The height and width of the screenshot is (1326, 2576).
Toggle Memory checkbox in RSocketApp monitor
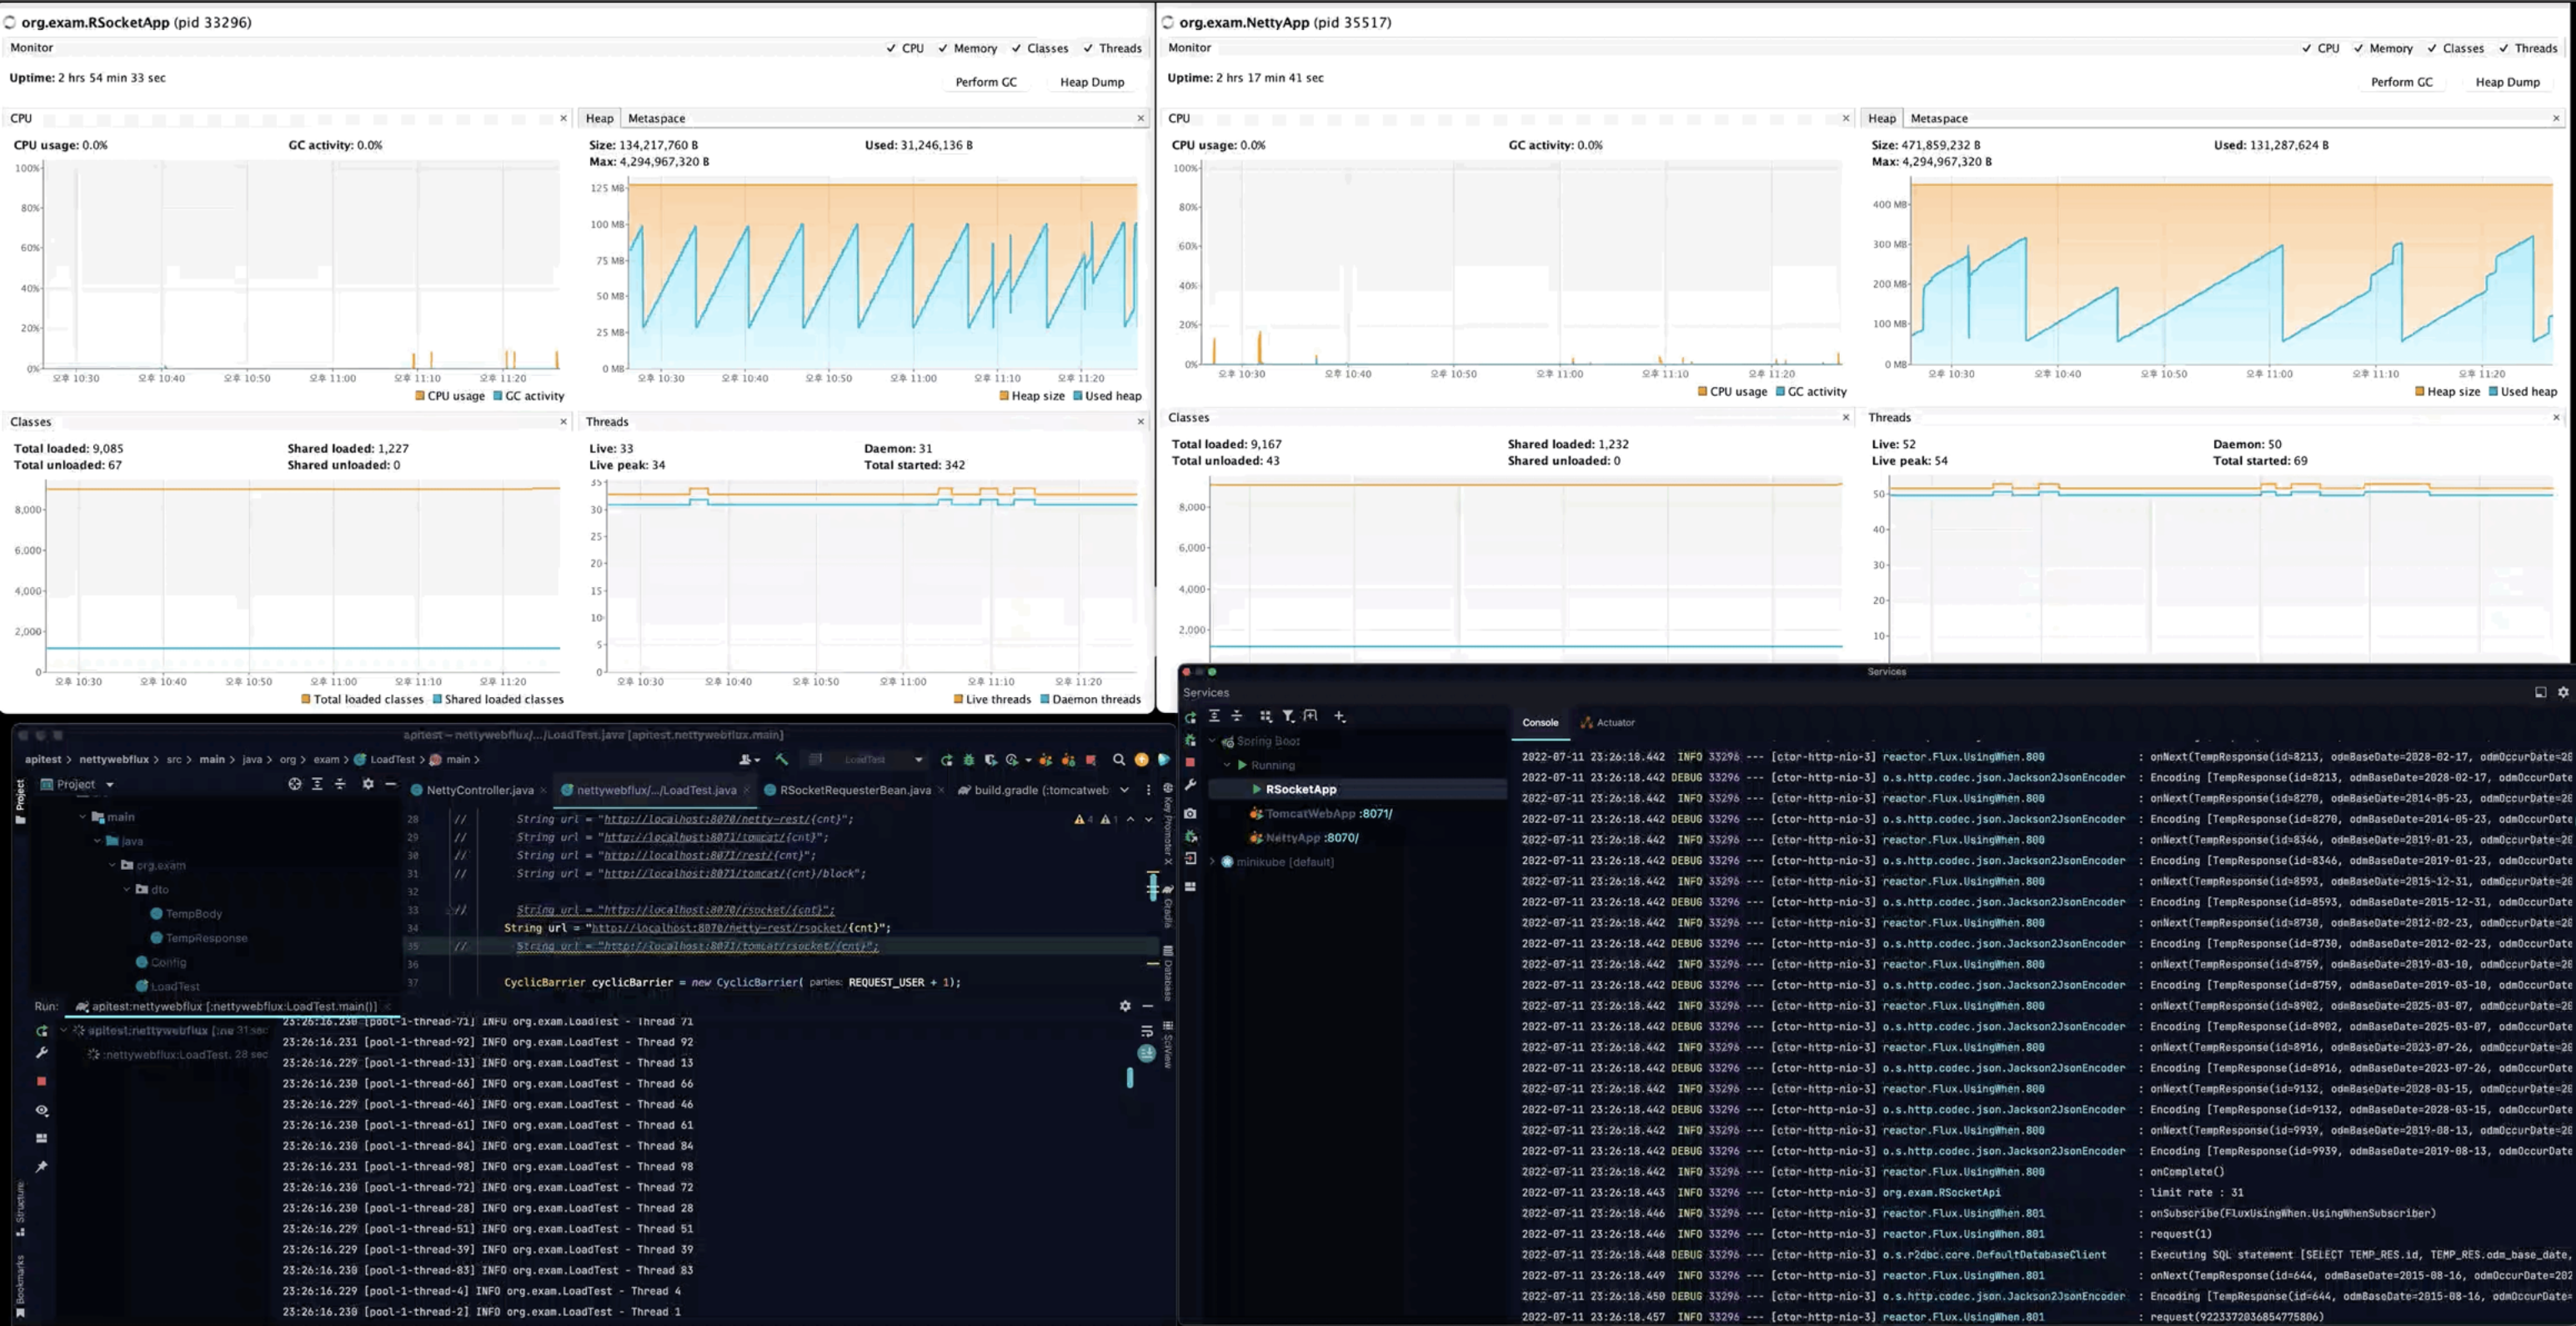[943, 48]
